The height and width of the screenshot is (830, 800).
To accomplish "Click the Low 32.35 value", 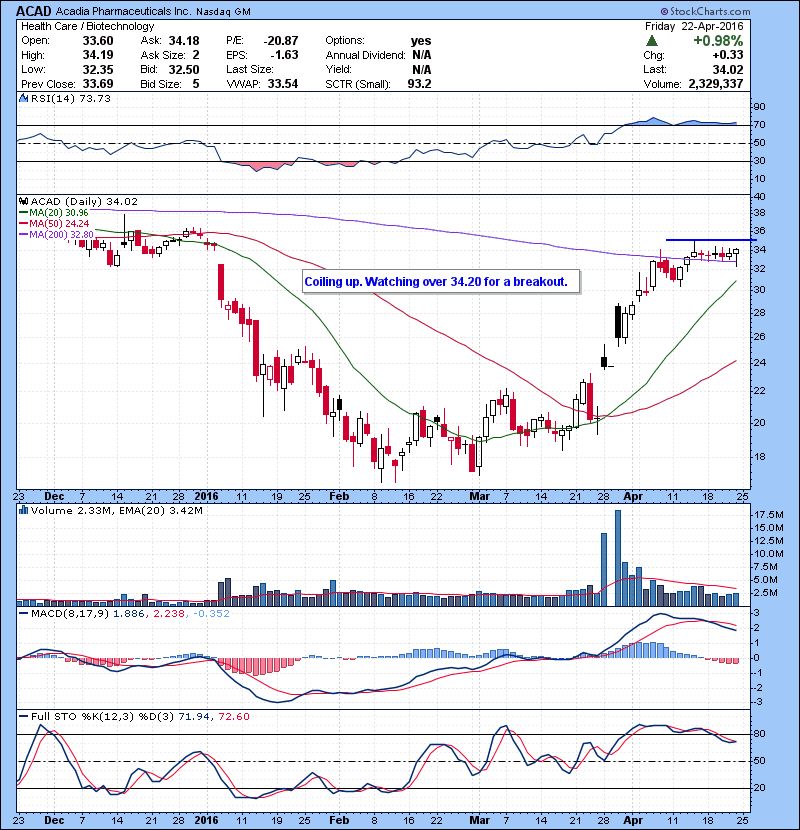I will pos(98,69).
